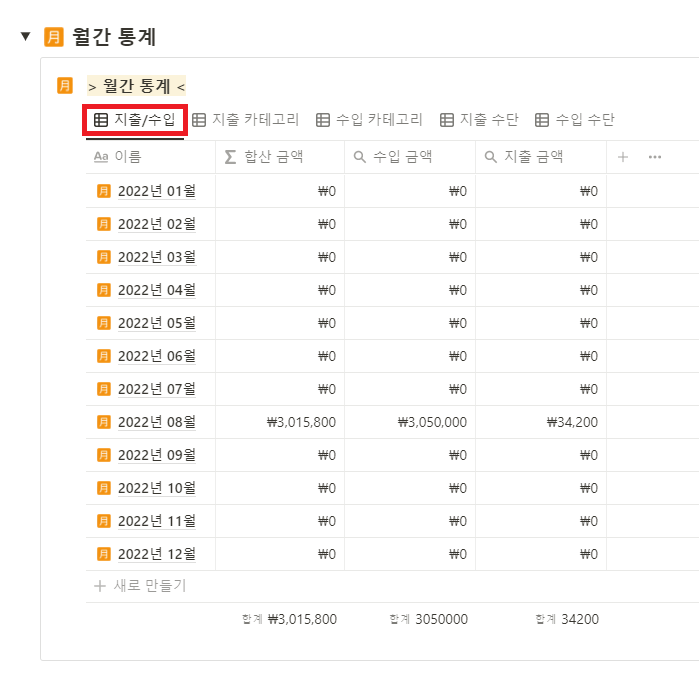Open the 2022년 05월 page
Image resolution: width=699 pixels, height=678 pixels.
156,323
